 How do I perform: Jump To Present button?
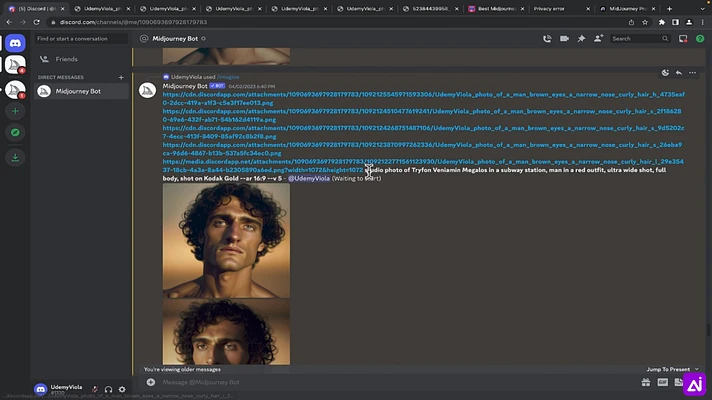tap(672, 370)
